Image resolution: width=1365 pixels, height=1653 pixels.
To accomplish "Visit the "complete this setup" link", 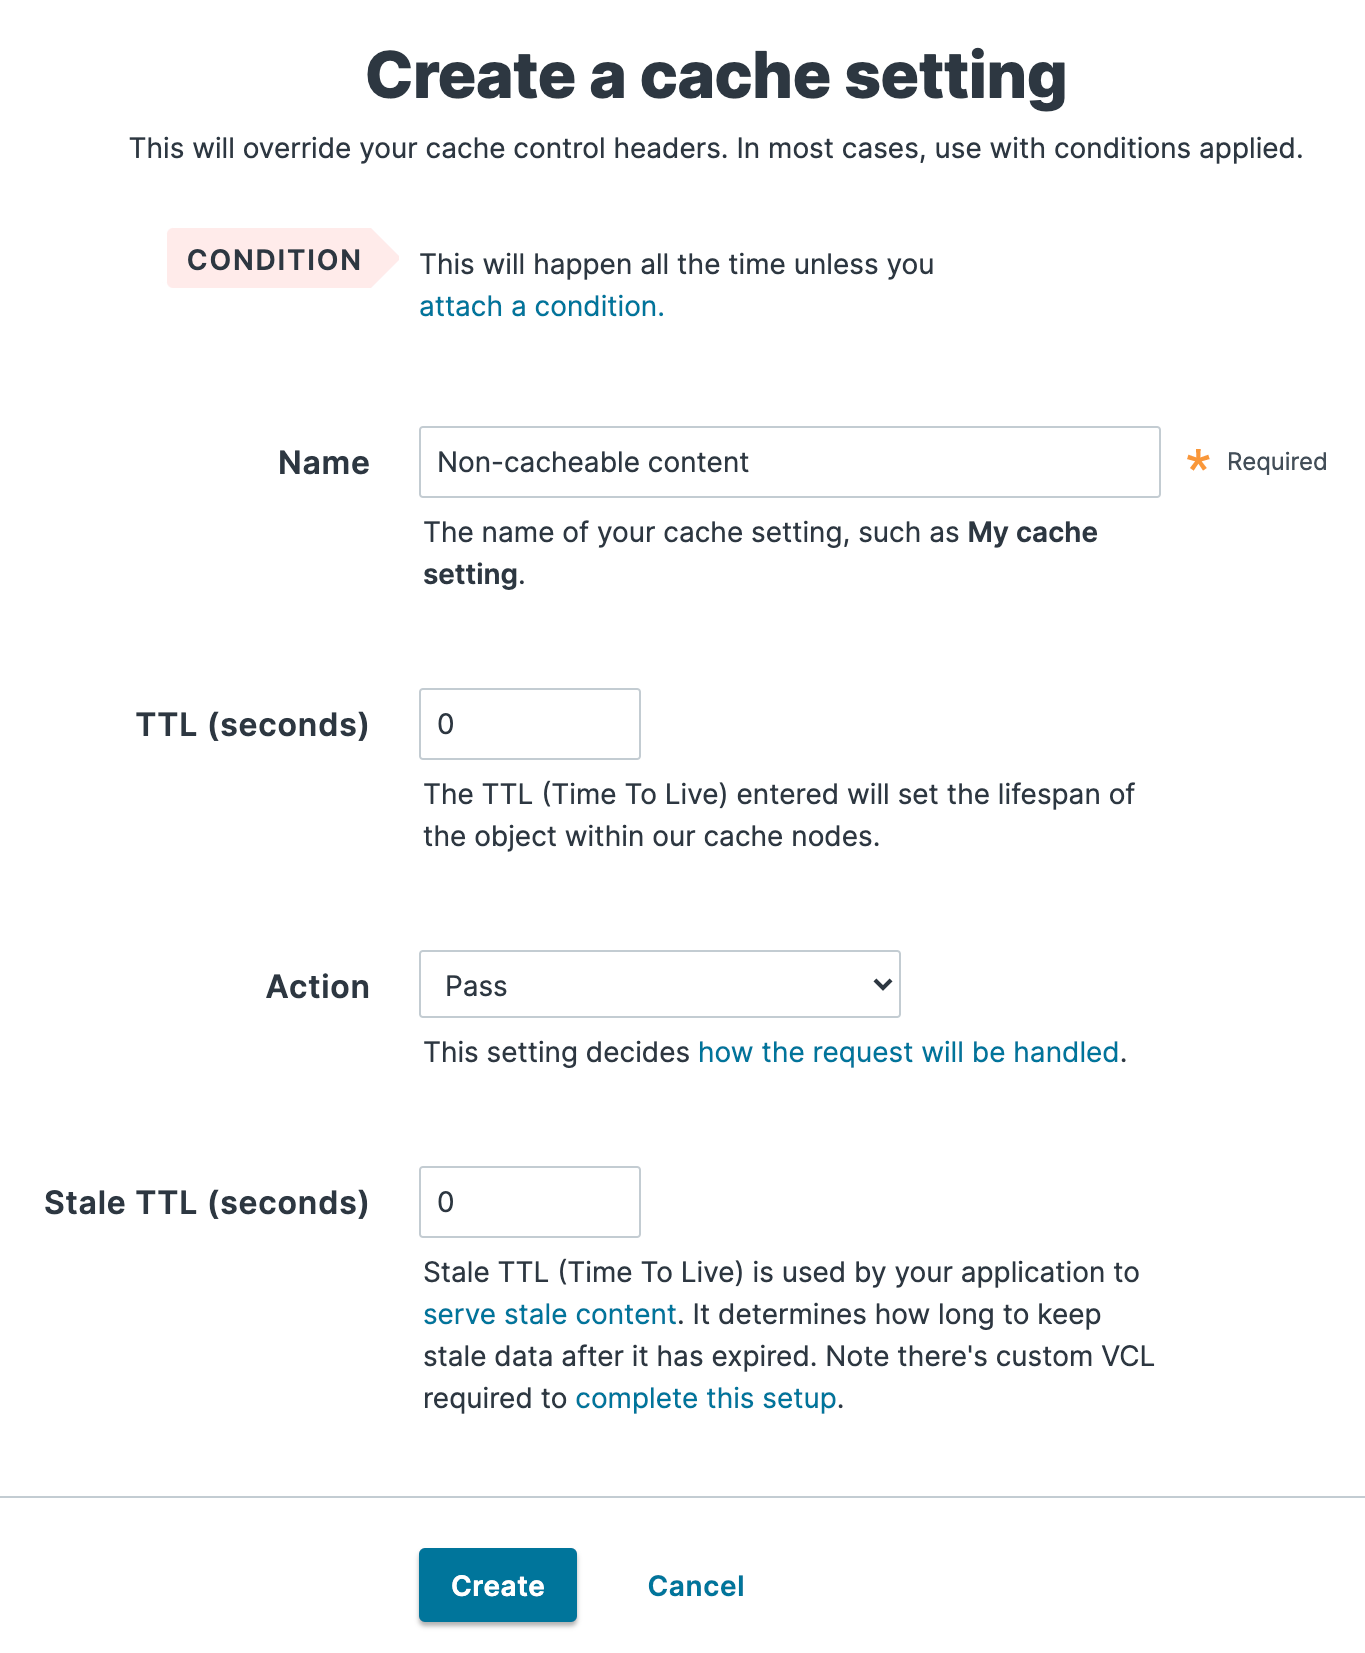I will click(x=705, y=1398).
